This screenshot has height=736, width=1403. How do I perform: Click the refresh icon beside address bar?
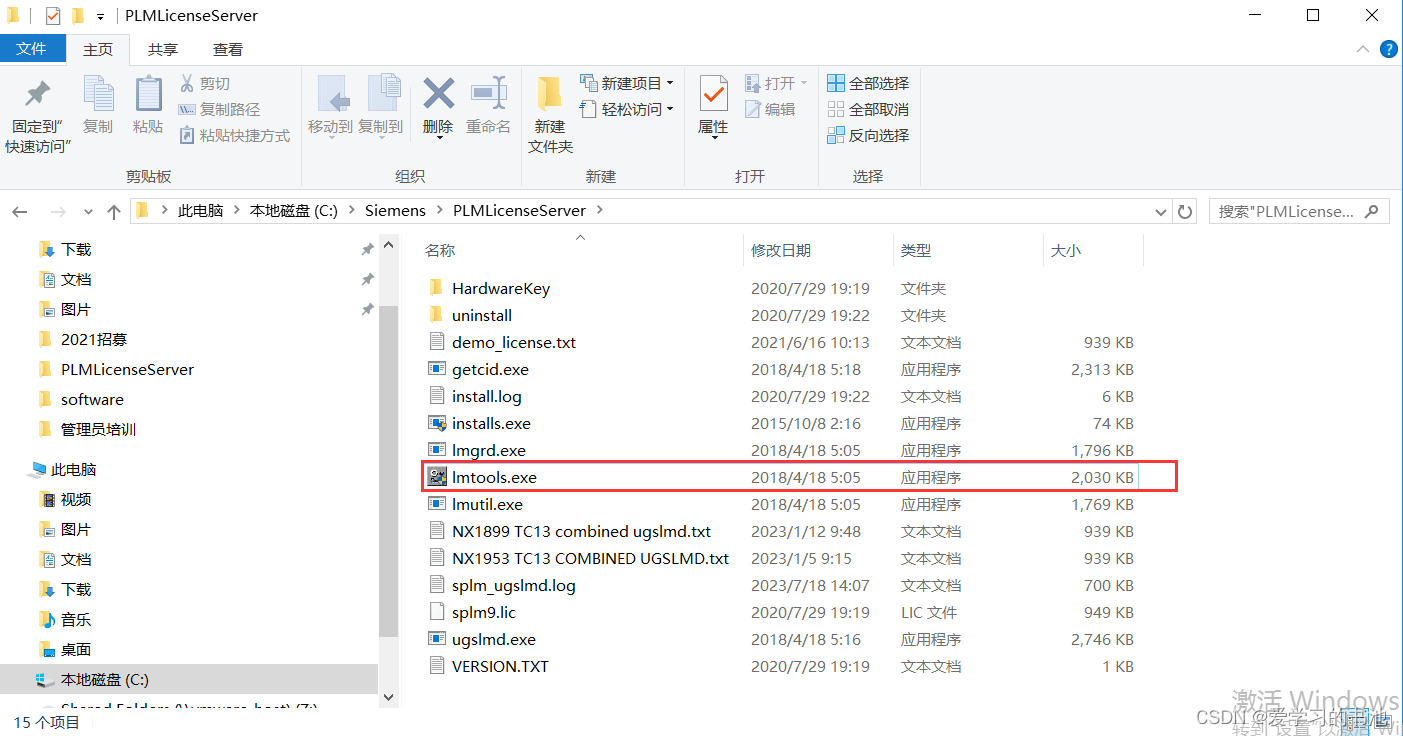[x=1185, y=212]
